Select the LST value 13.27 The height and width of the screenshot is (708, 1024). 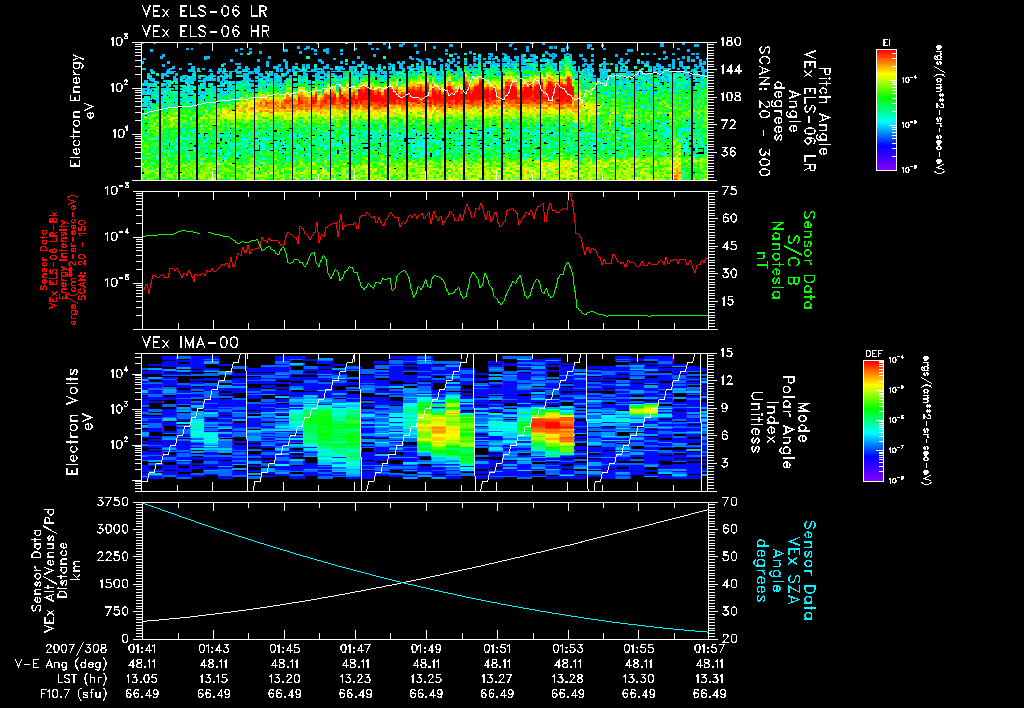[x=497, y=679]
